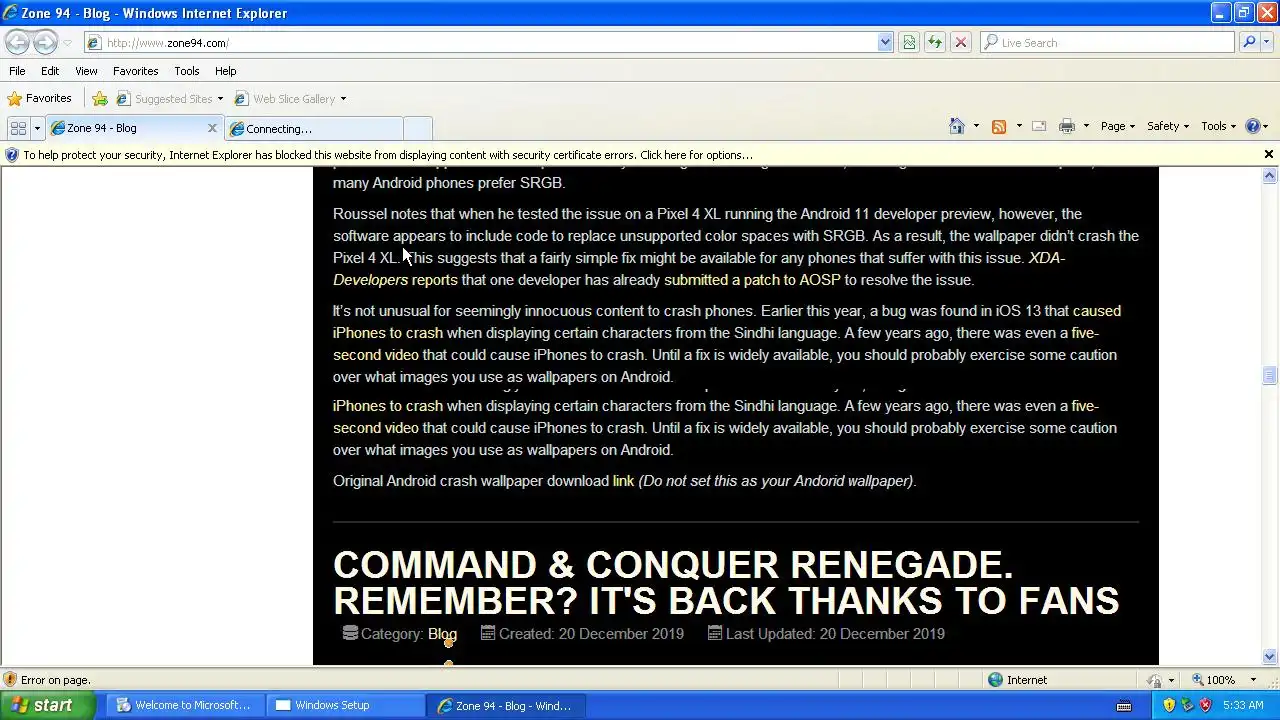Open submitted a patch to AOSP link

coord(752,280)
